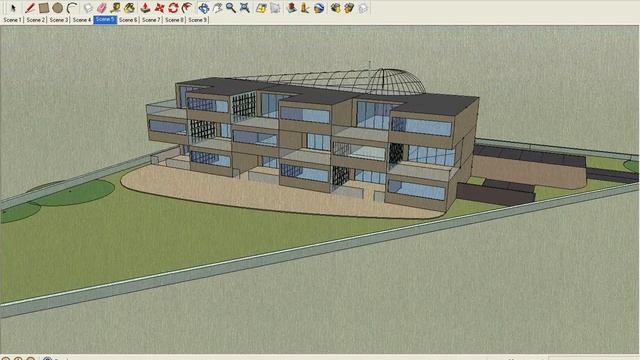Click the Zoom Extents icon
Viewport: 640px width, 360px height.
pyautogui.click(x=244, y=8)
